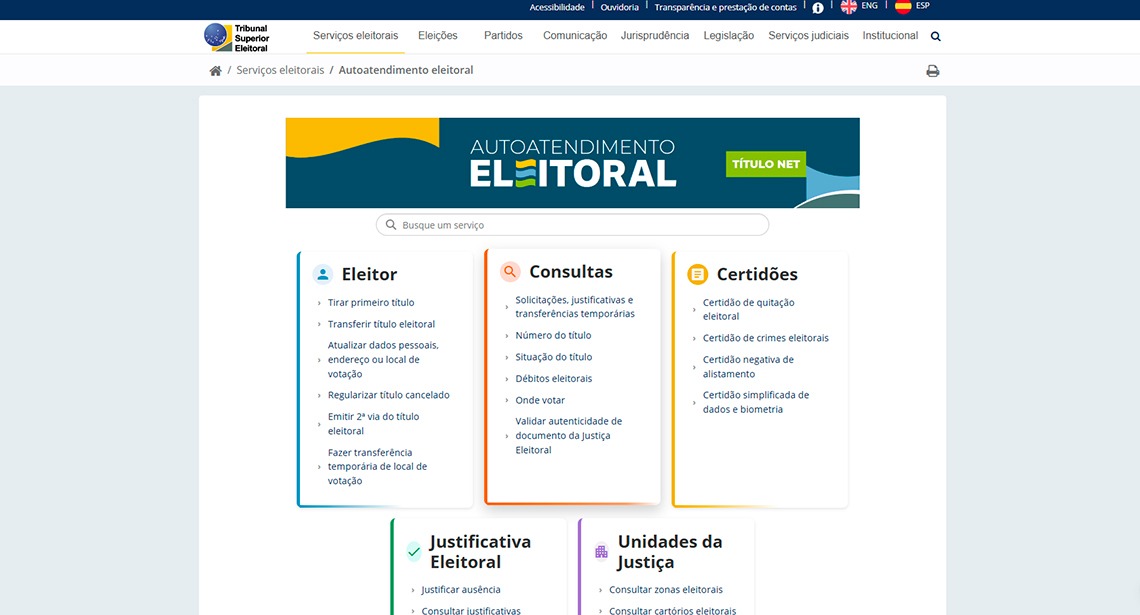Open the Partidos menu

pyautogui.click(x=503, y=36)
